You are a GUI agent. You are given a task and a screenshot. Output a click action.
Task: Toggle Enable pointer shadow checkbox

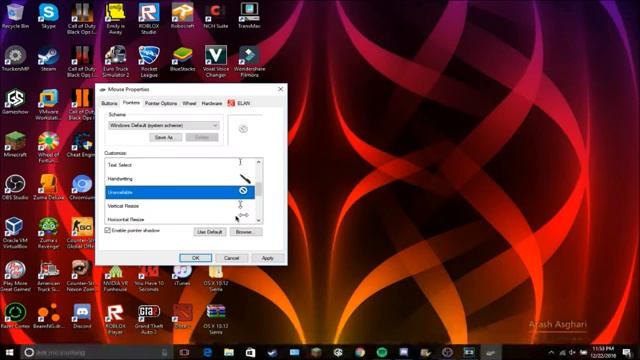pyautogui.click(x=108, y=231)
